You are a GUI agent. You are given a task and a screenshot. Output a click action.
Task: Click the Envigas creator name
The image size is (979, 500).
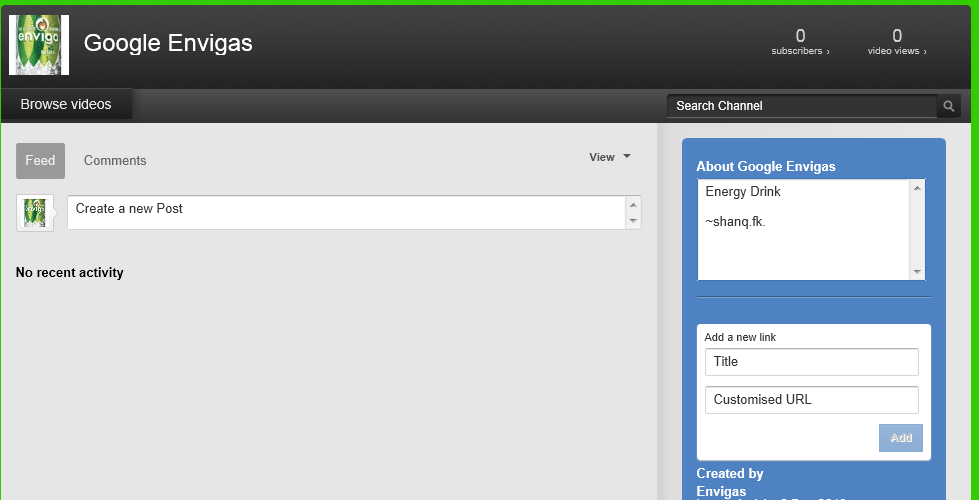point(721,491)
